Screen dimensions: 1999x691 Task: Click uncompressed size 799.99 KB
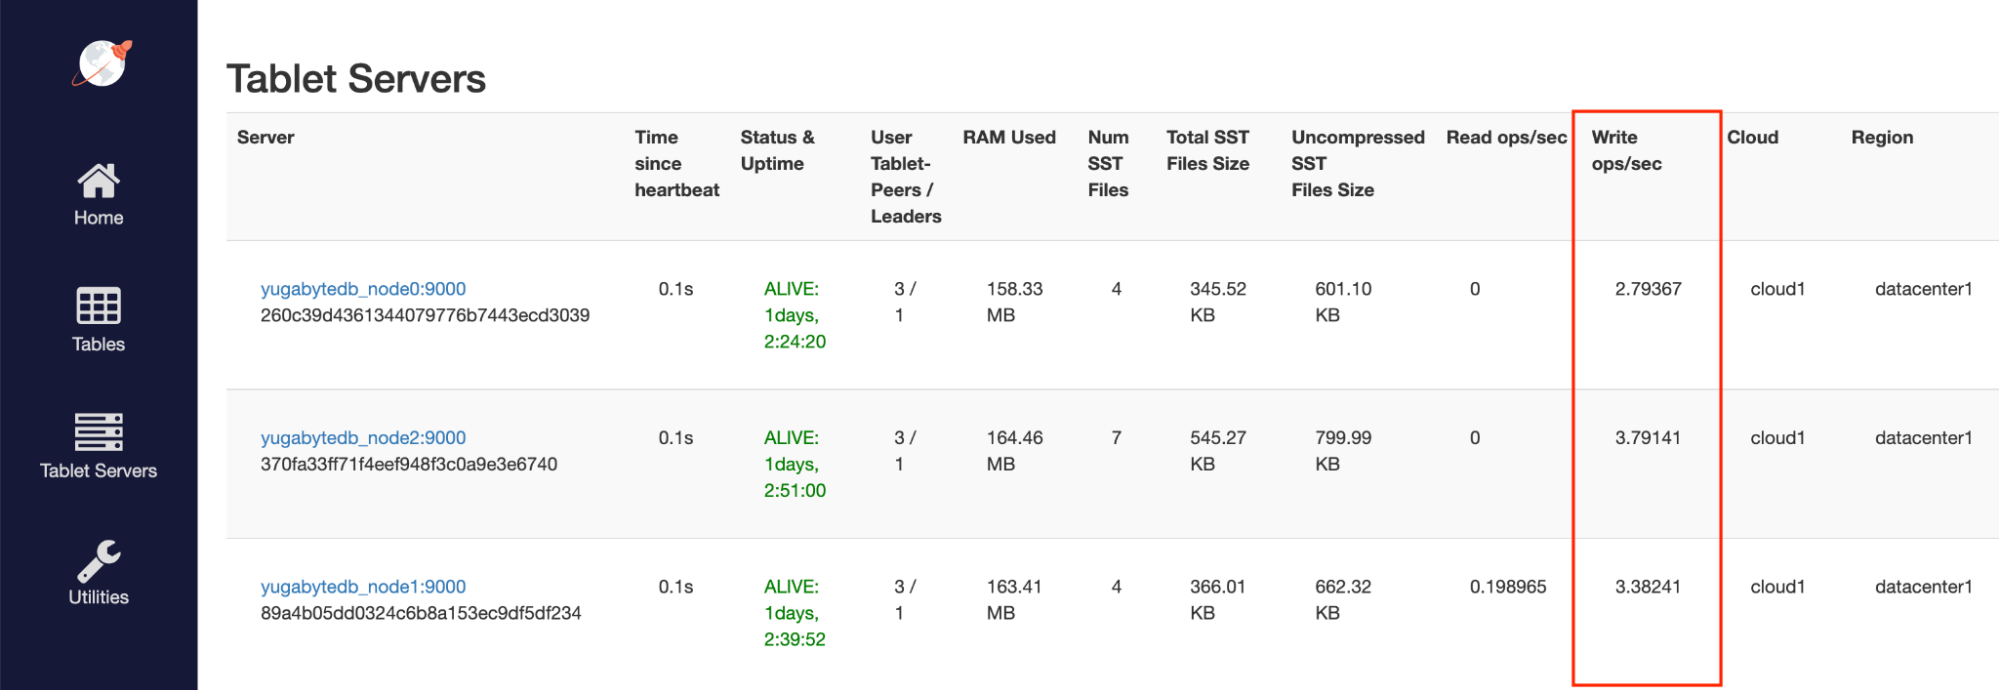click(x=1343, y=451)
